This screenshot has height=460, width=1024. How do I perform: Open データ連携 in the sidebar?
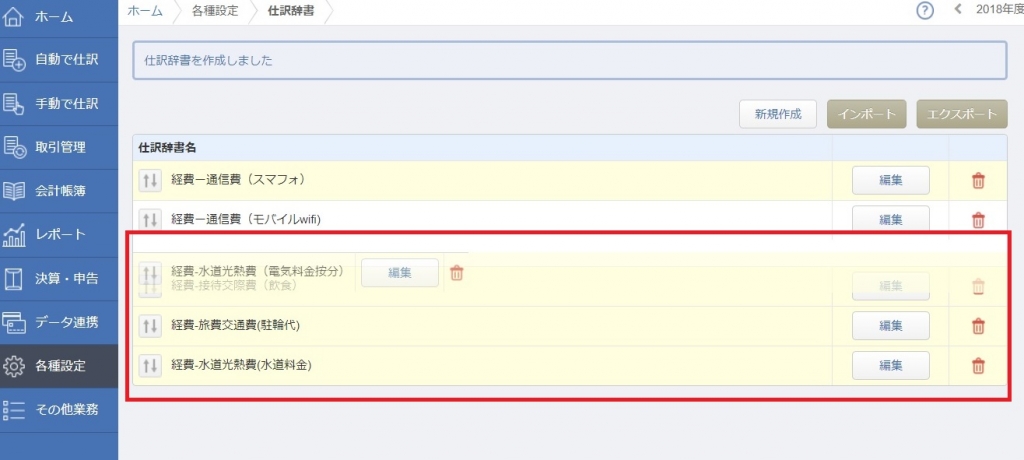pos(59,323)
